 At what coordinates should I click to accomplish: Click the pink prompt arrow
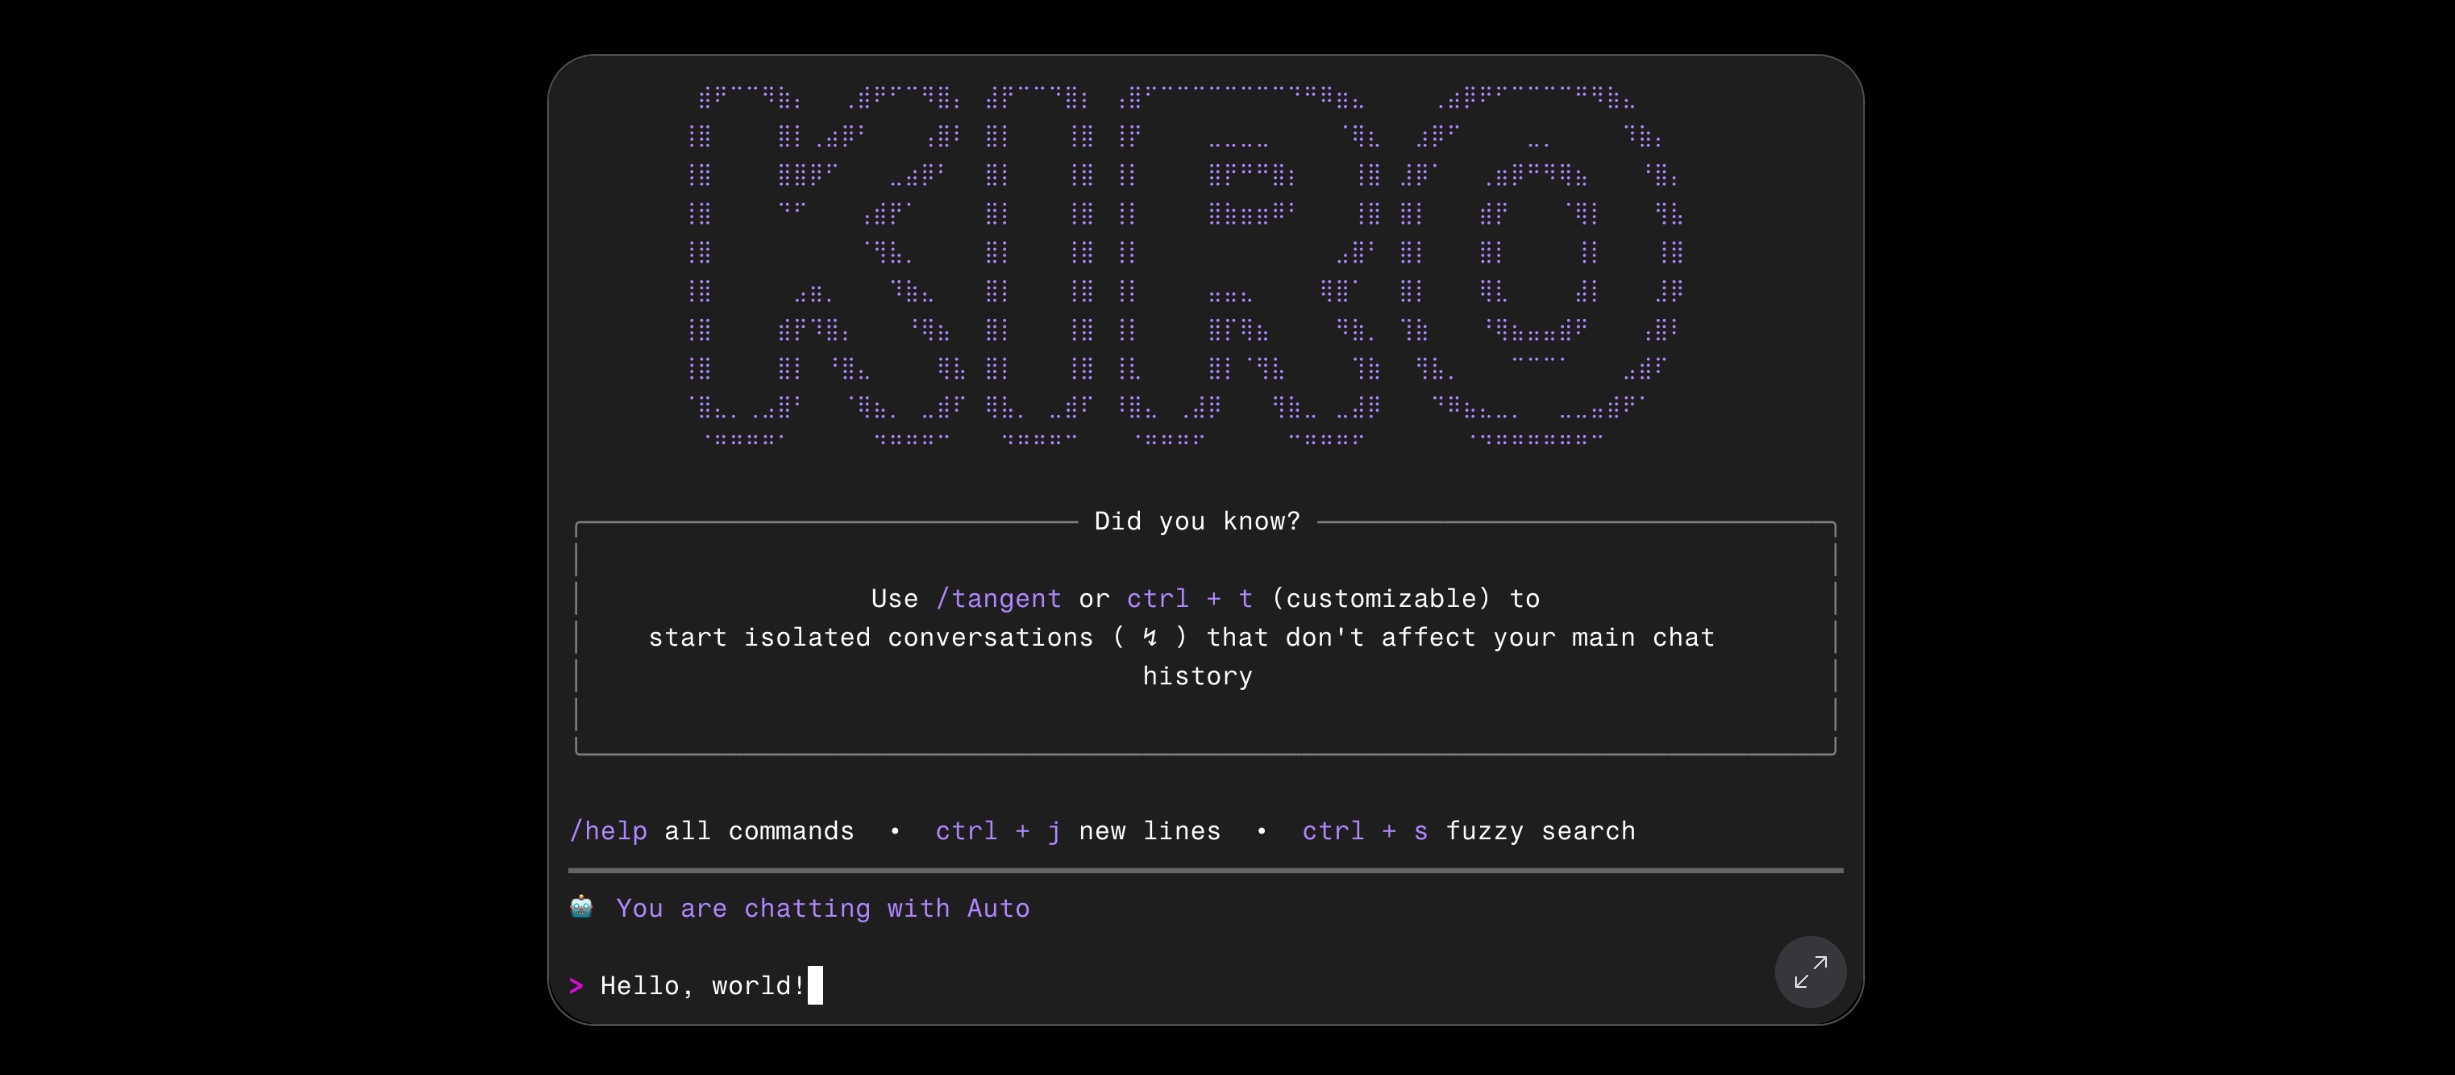click(575, 986)
